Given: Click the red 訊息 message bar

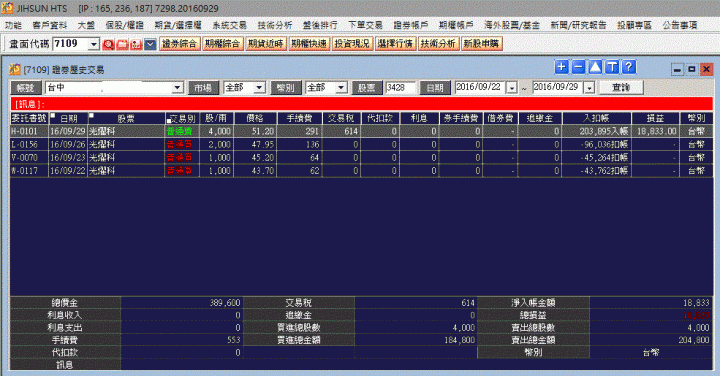Looking at the screenshot, I should (x=361, y=104).
